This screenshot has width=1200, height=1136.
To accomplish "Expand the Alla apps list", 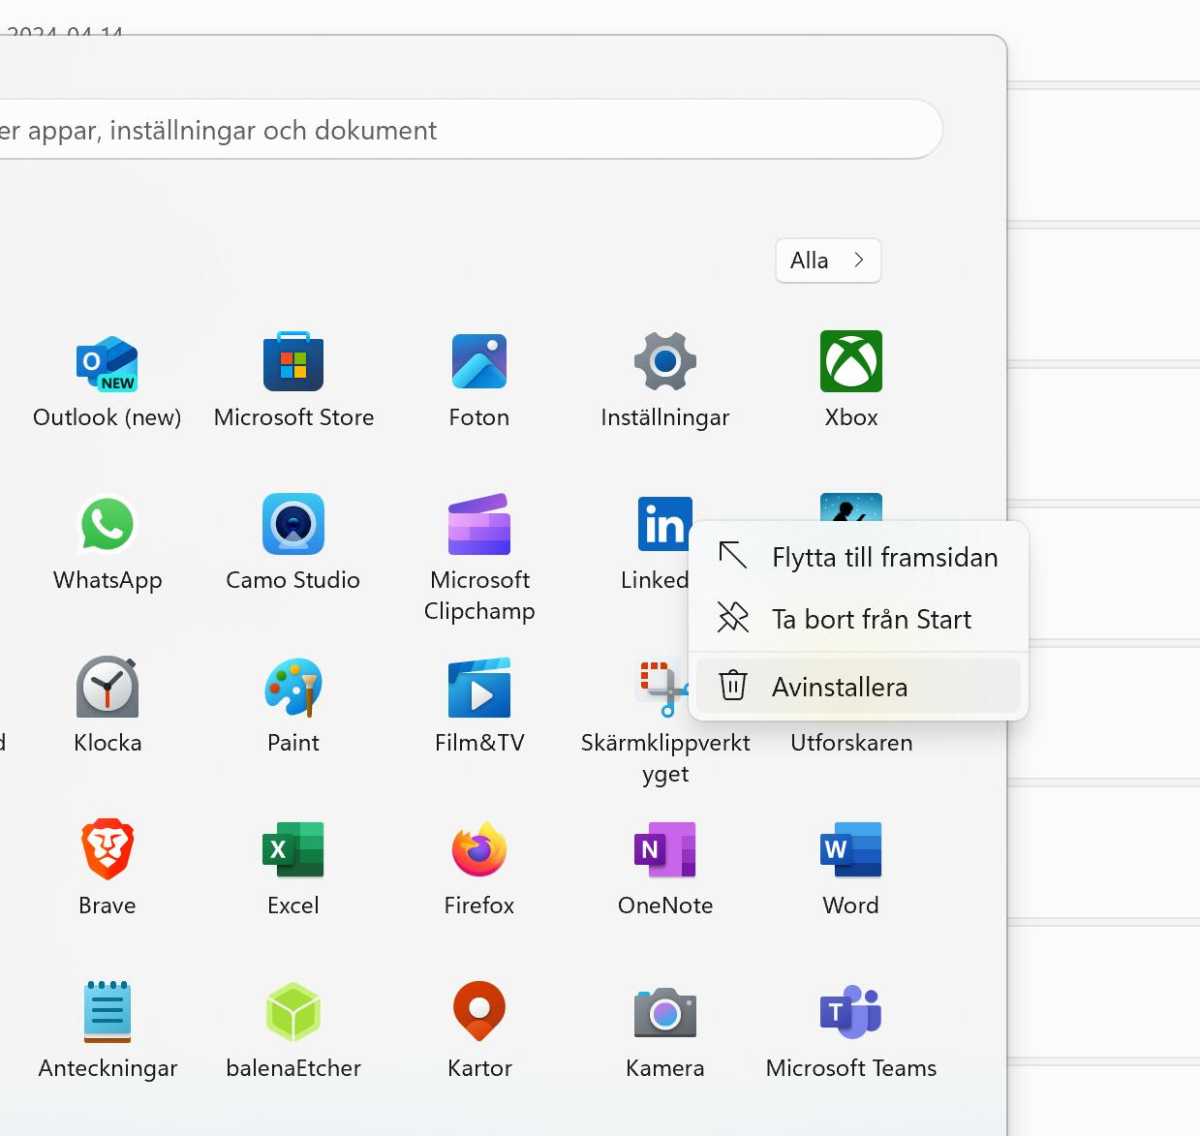I will click(828, 261).
